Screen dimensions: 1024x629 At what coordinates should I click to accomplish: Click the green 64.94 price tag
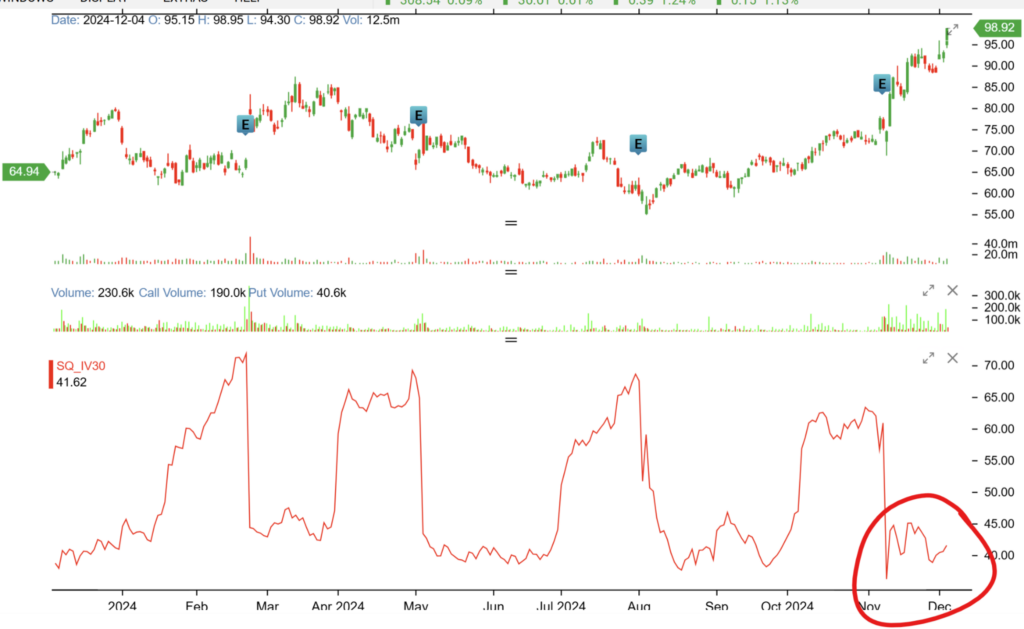coord(25,172)
